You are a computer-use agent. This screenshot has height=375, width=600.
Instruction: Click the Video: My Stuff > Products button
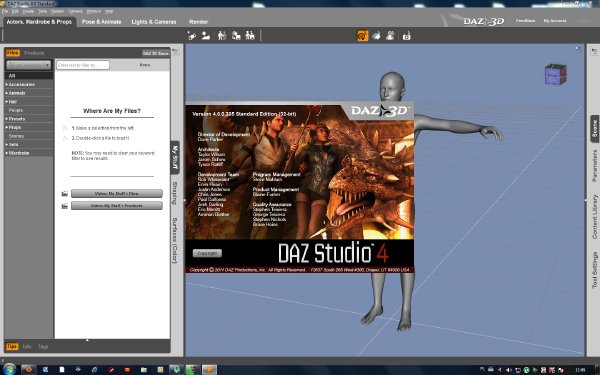click(117, 206)
